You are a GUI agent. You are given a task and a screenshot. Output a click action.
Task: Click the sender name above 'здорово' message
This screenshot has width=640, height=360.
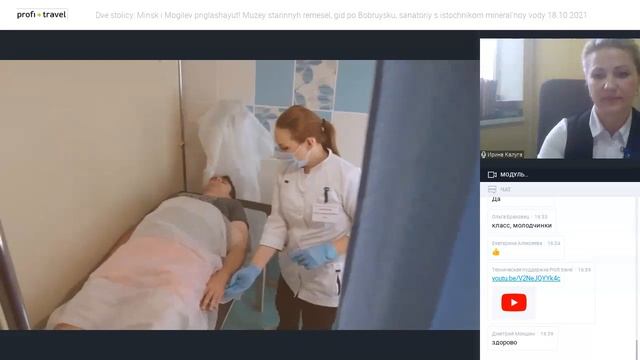513,333
